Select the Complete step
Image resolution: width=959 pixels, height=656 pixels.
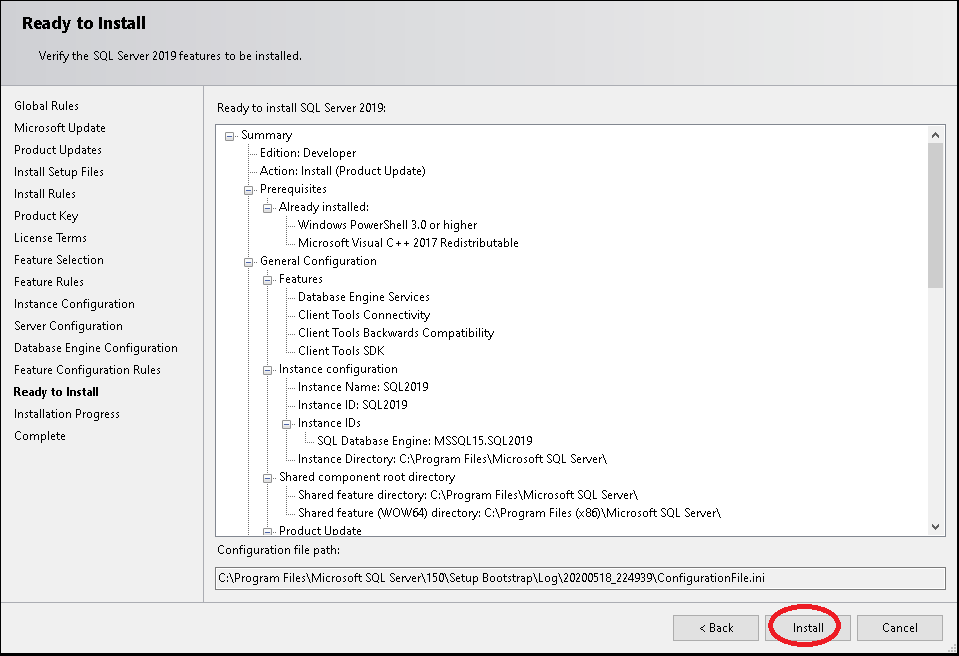coord(40,436)
